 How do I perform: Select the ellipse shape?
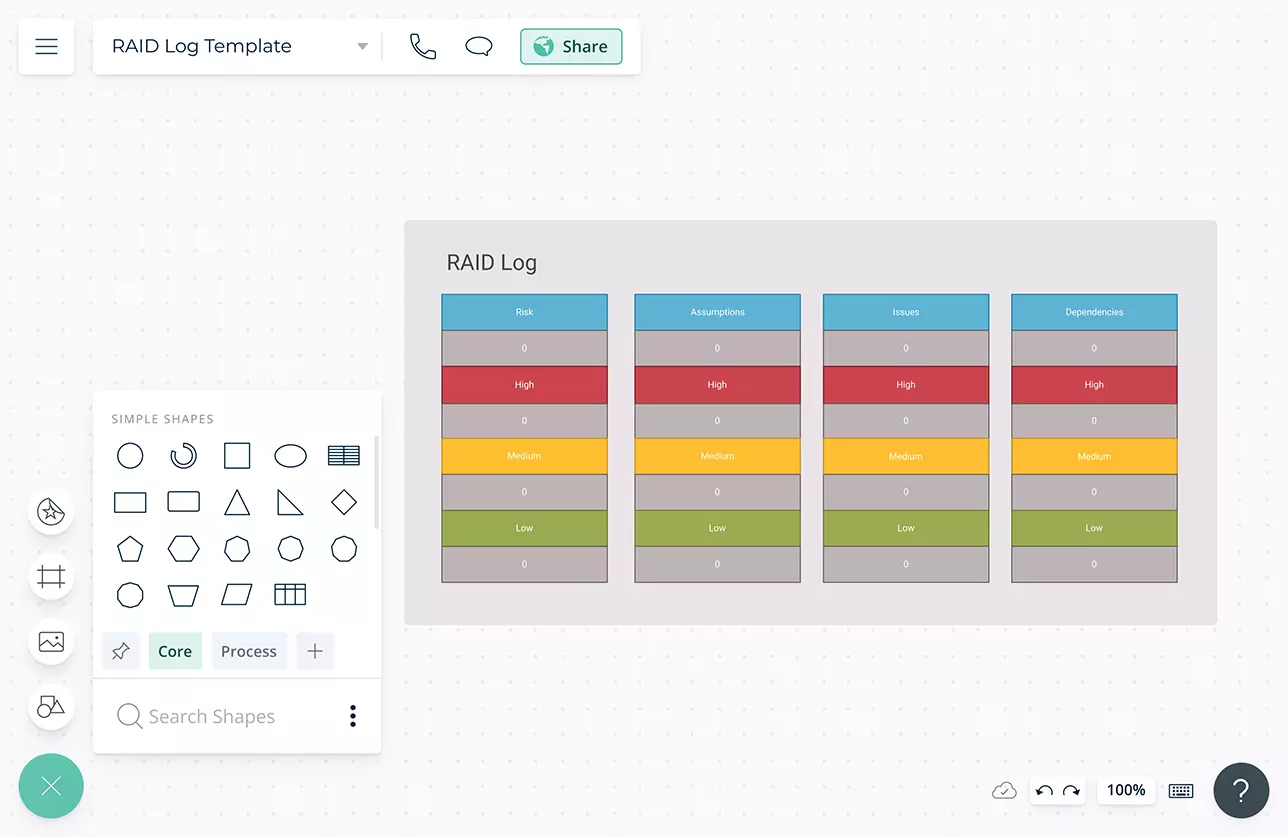(291, 456)
